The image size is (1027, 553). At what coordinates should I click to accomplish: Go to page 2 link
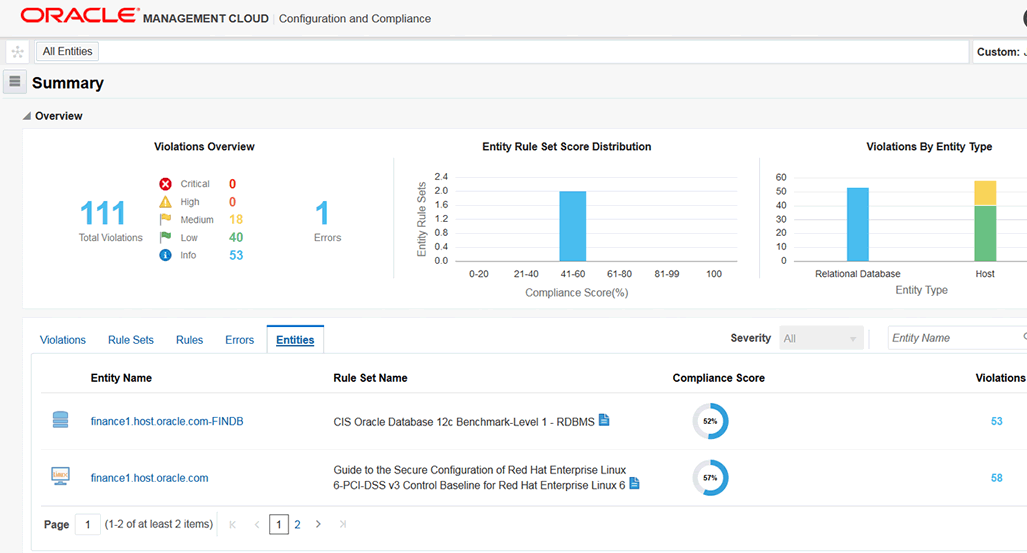(x=297, y=525)
